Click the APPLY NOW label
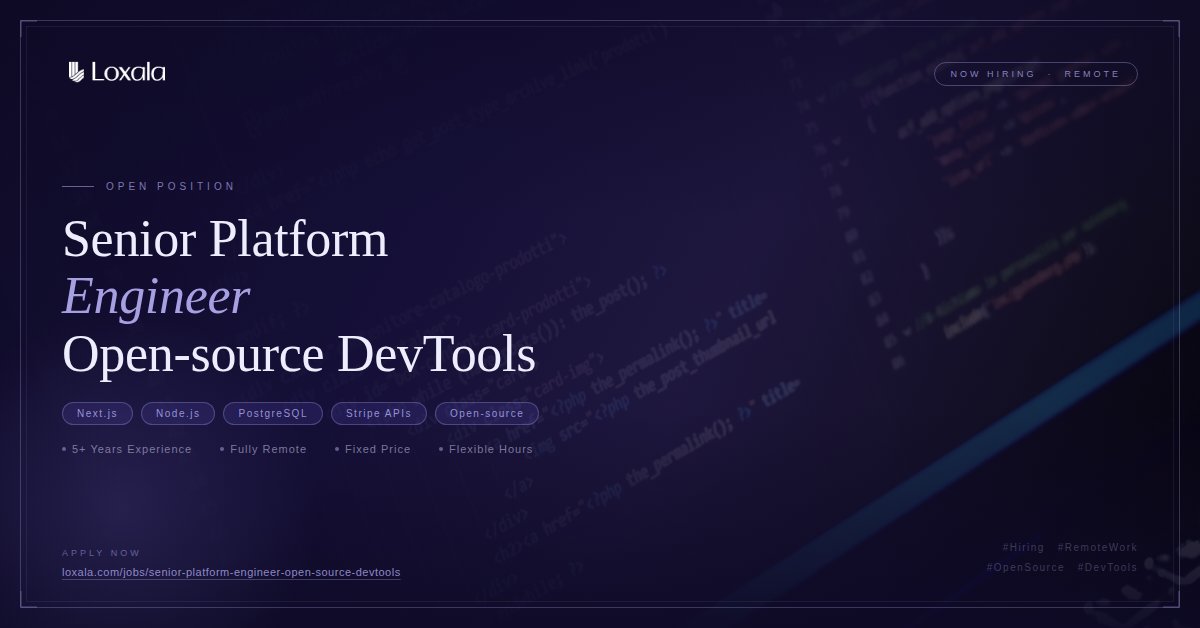 click(x=101, y=553)
